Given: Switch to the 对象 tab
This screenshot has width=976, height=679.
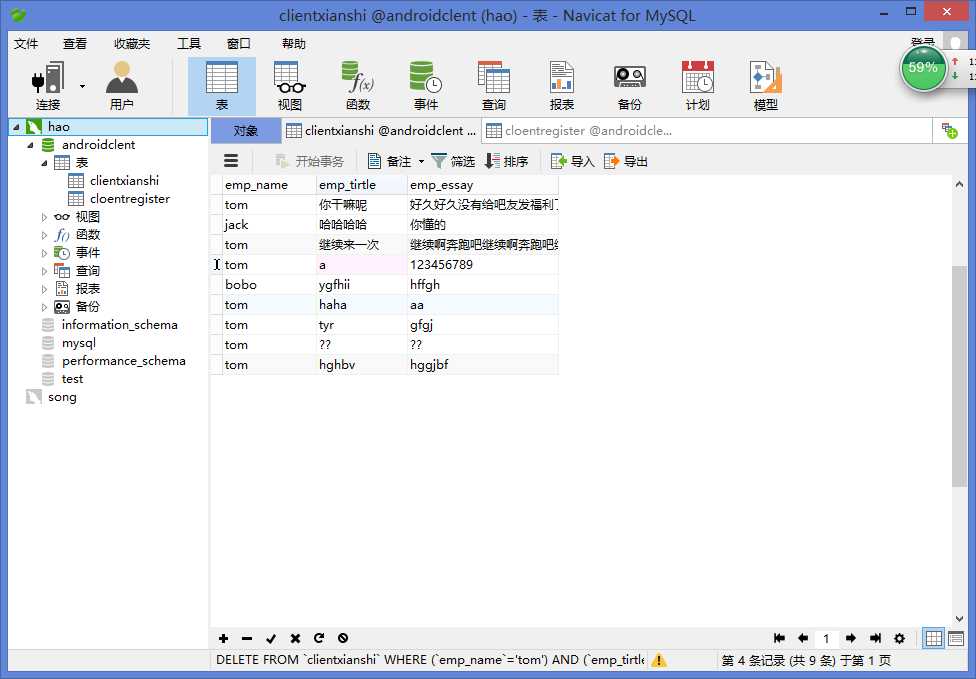Looking at the screenshot, I should 246,131.
